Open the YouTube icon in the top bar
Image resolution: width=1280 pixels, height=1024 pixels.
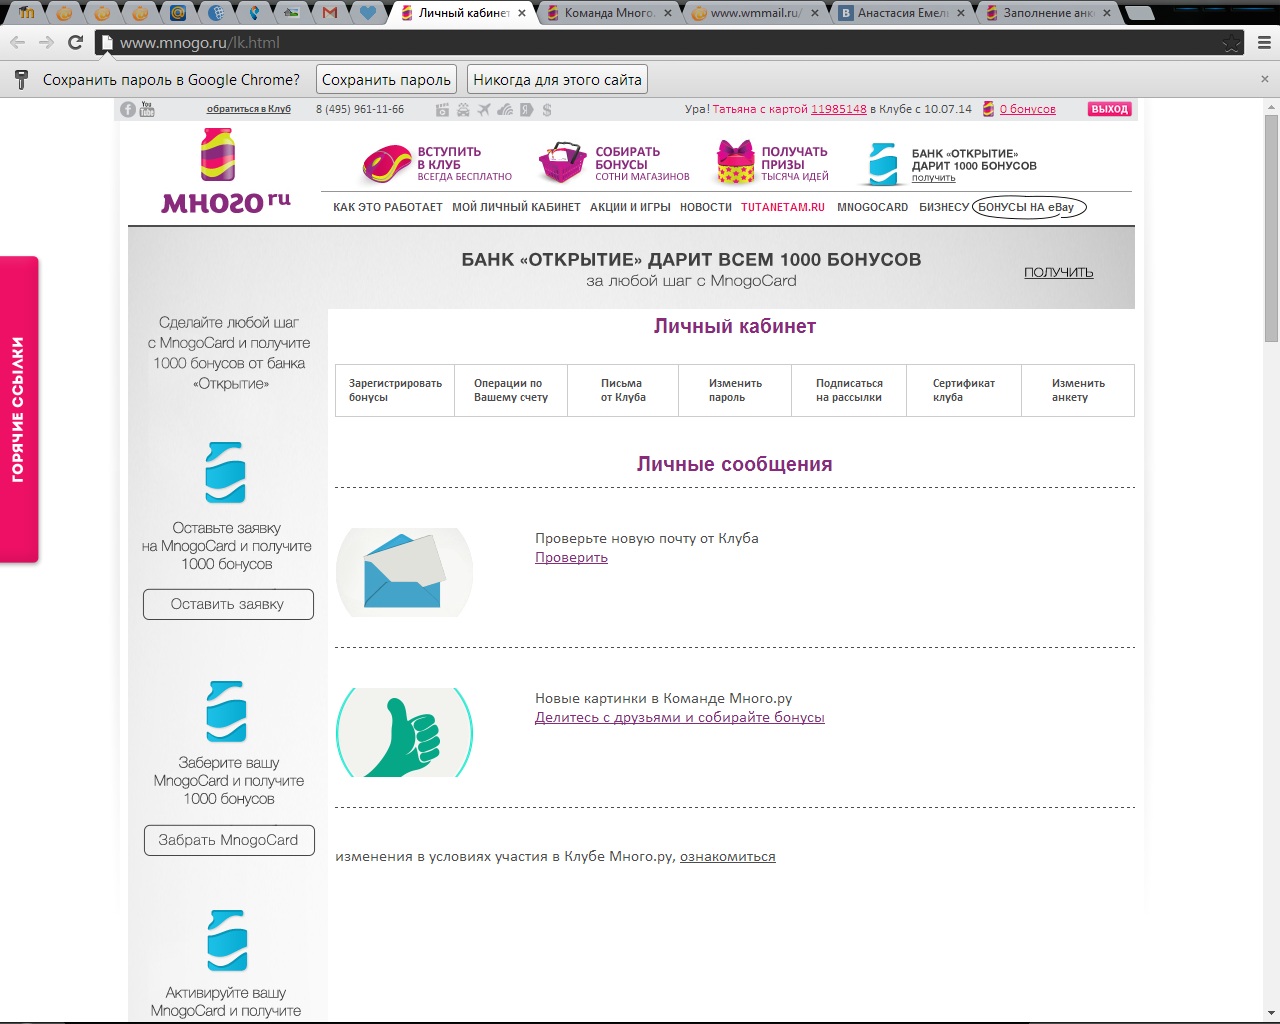147,109
